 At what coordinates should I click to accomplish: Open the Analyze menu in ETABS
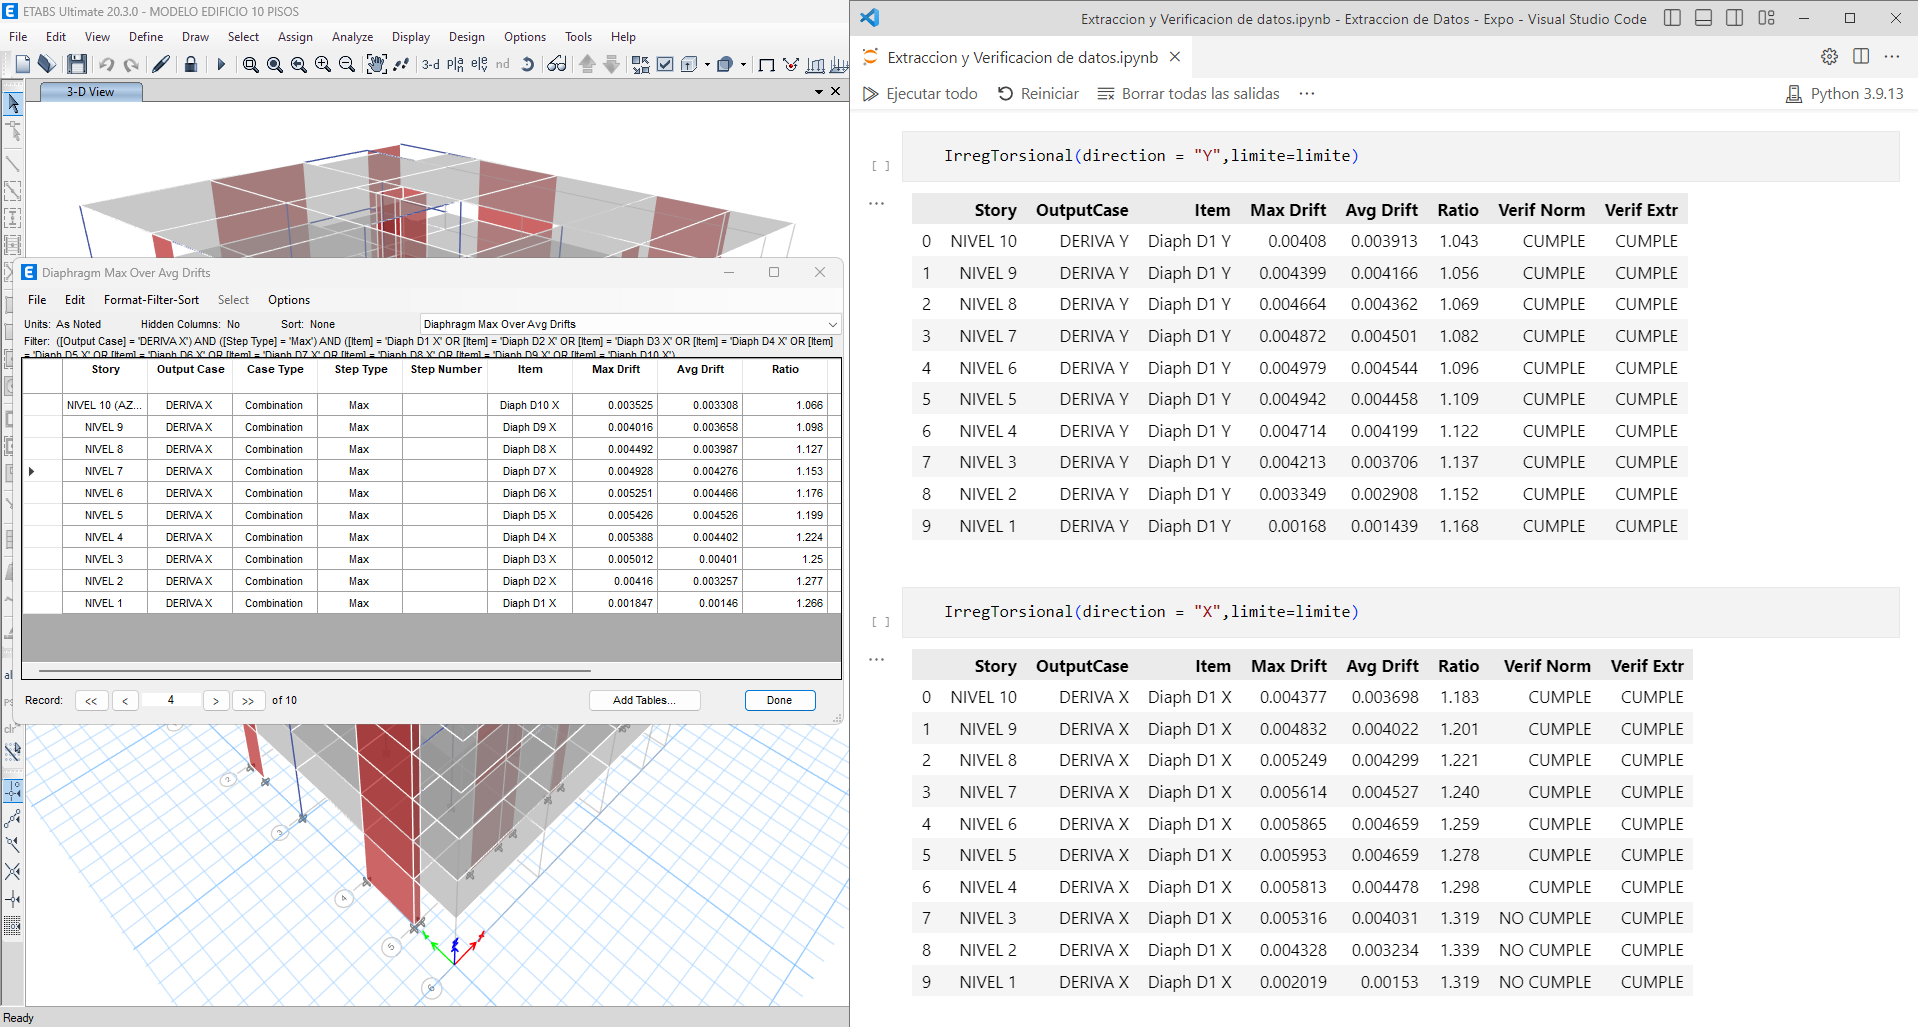[352, 37]
